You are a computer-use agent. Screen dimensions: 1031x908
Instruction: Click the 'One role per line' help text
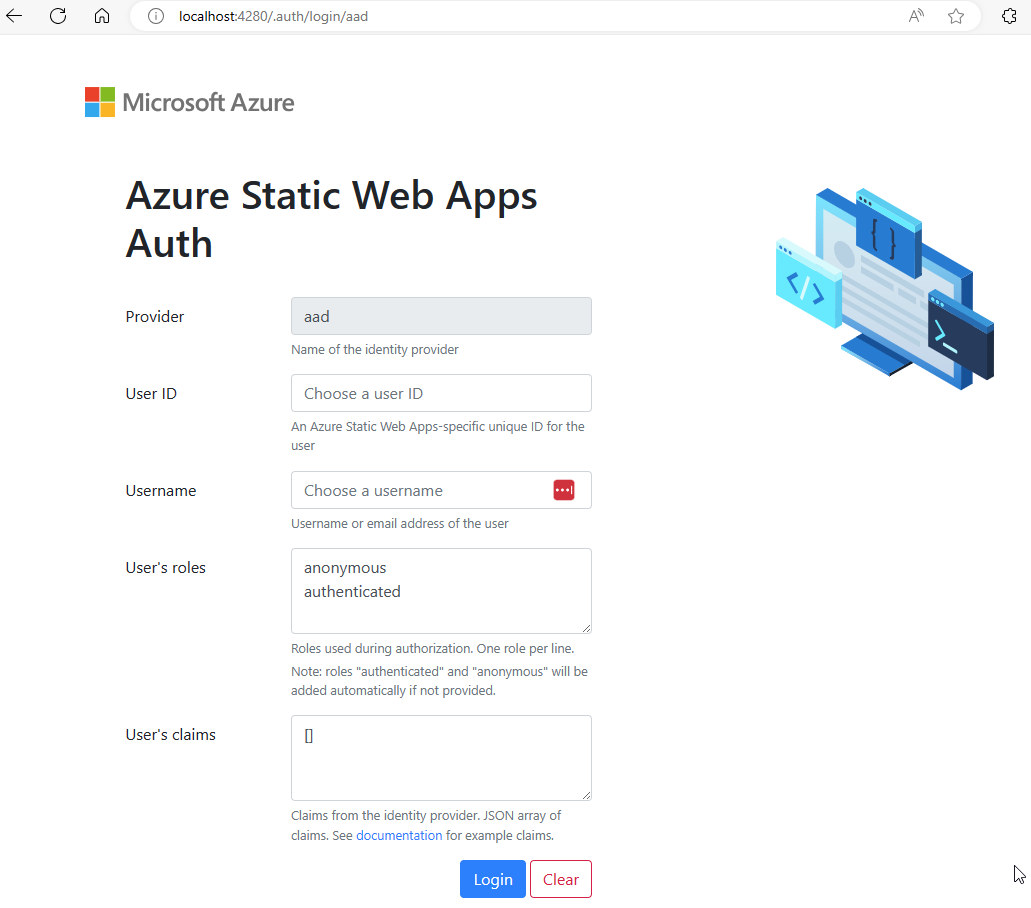click(433, 648)
